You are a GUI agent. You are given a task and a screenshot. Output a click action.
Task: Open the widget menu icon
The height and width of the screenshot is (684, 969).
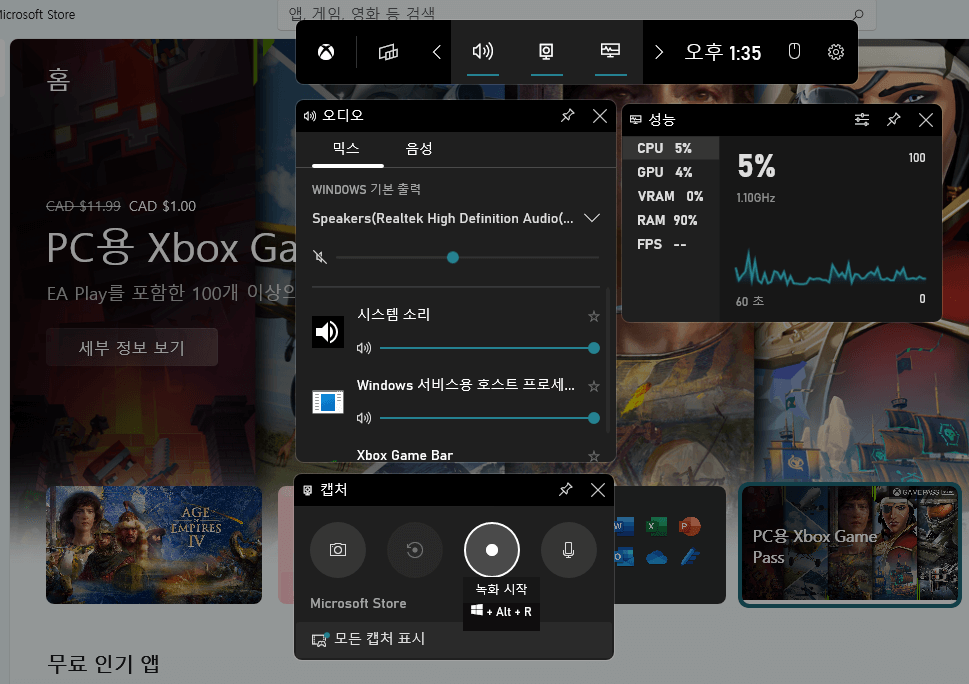388,53
